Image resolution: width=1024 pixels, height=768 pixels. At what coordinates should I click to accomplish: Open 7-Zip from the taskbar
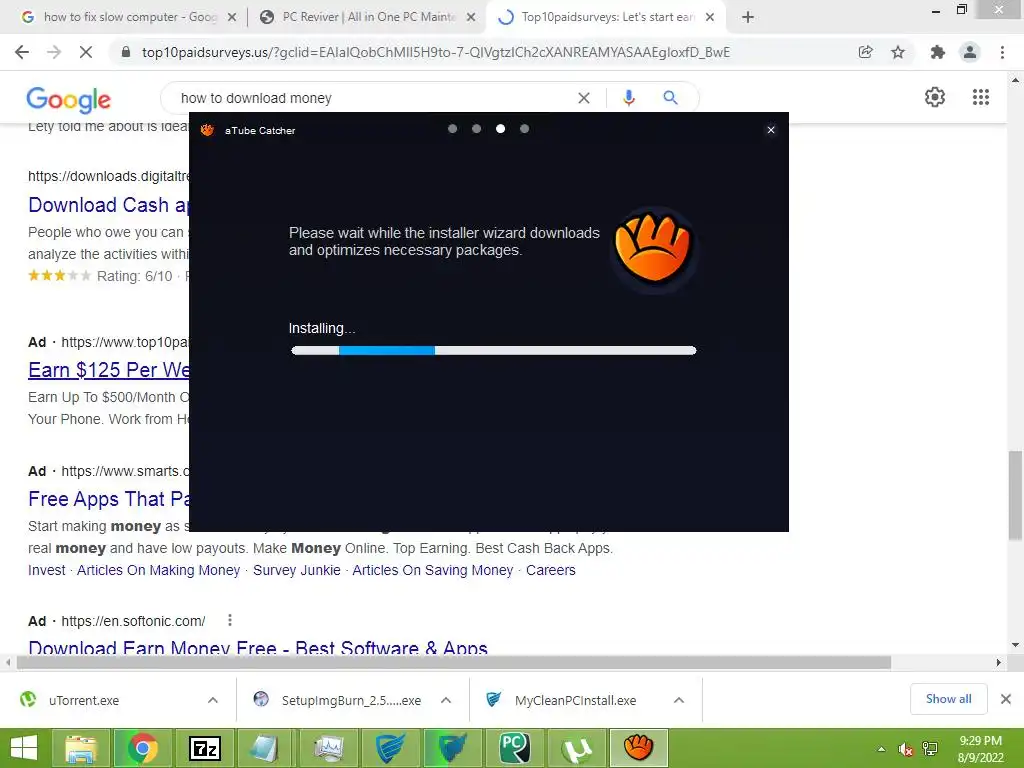[x=204, y=748]
